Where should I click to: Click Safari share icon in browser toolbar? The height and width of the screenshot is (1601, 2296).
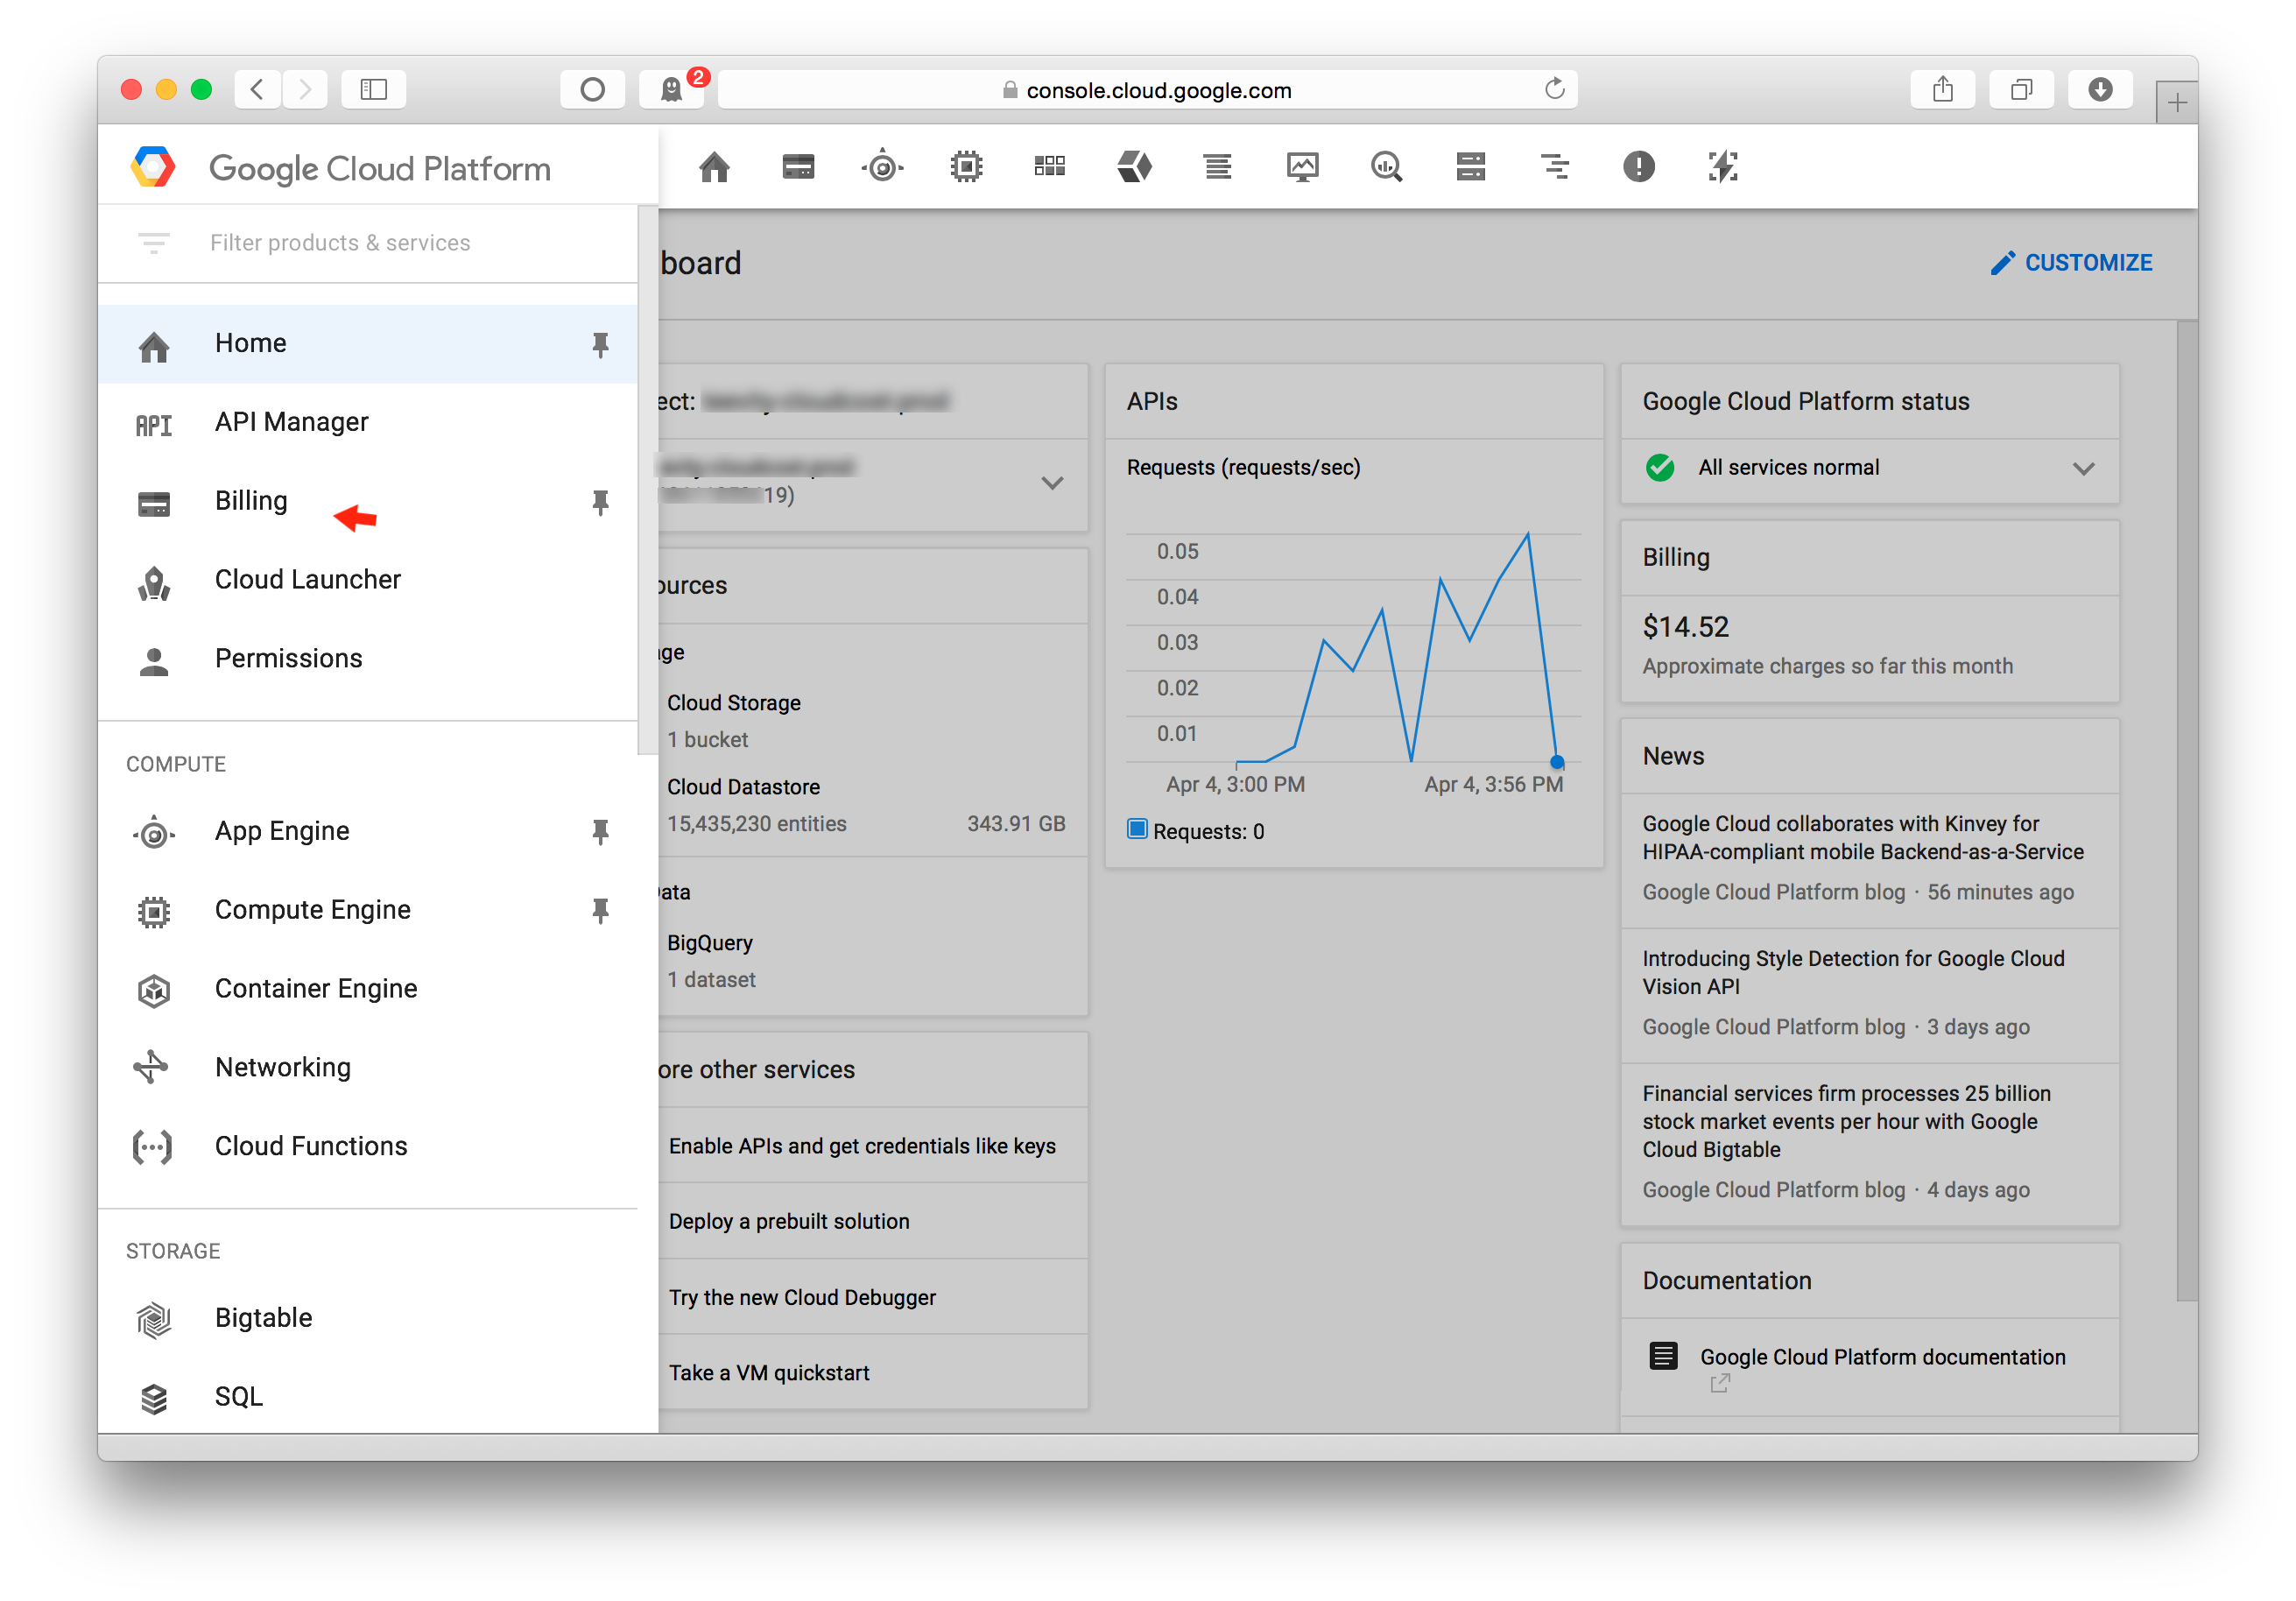[1942, 90]
